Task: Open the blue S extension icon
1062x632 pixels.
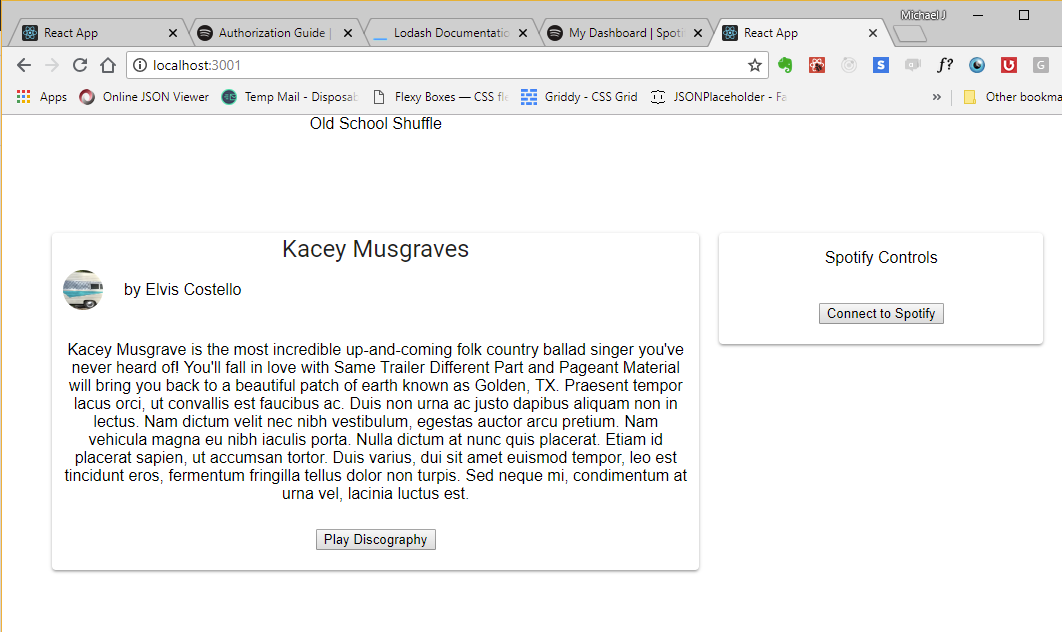Action: click(x=880, y=65)
